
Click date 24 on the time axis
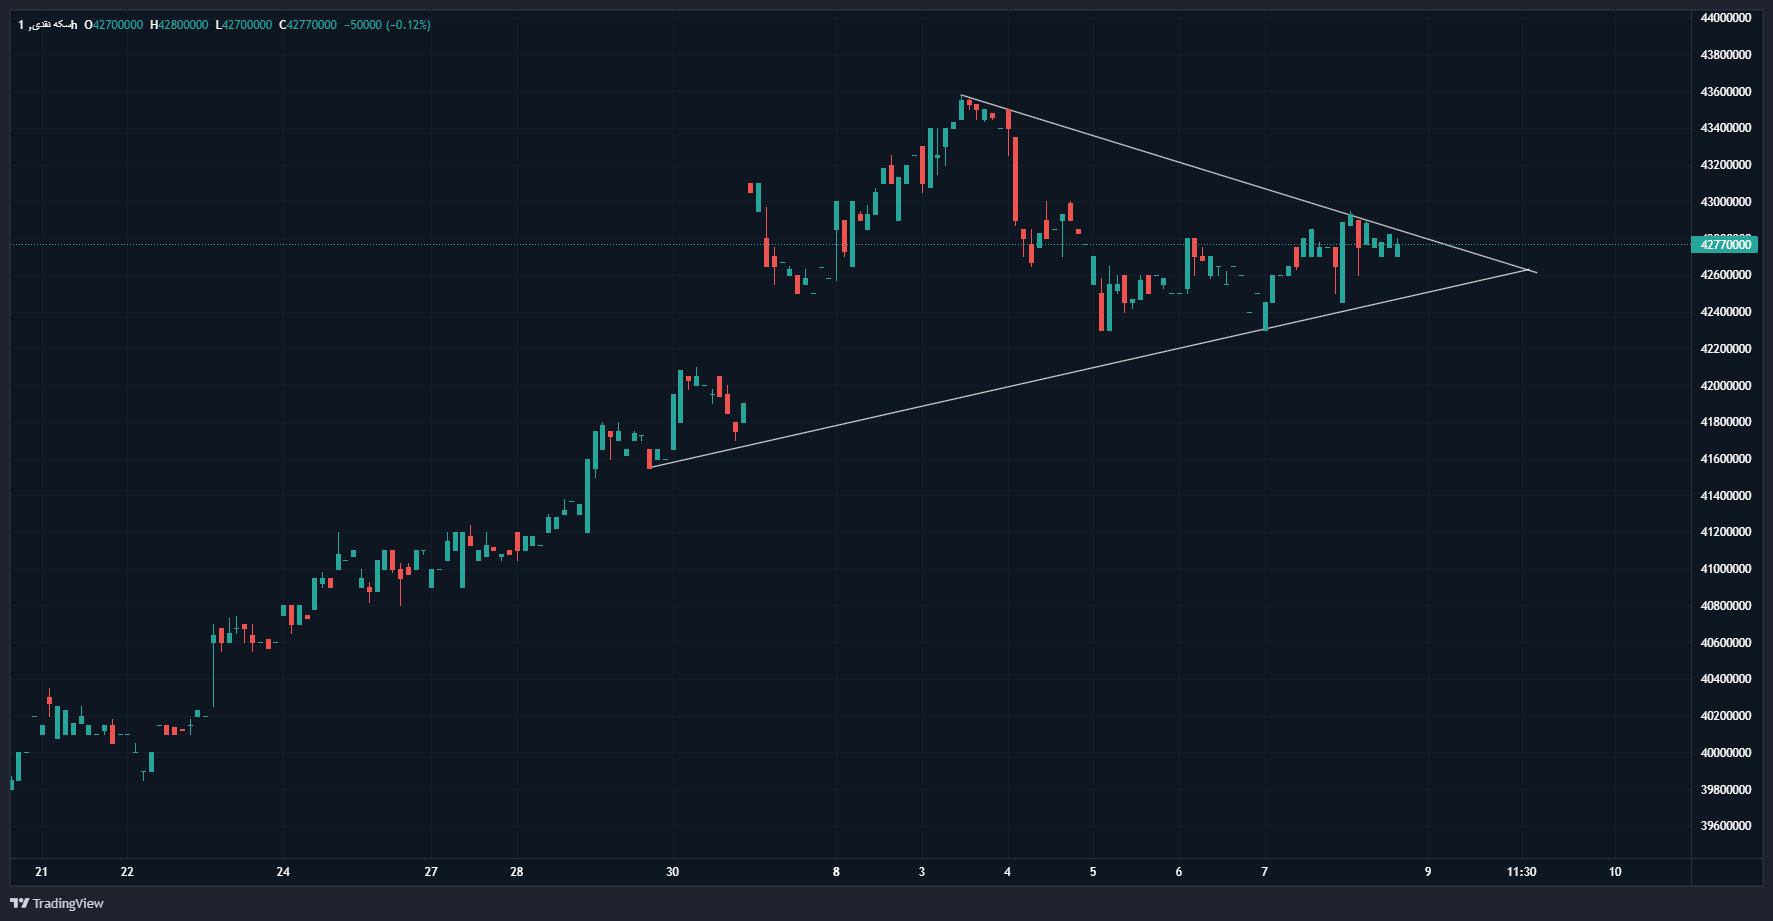point(283,872)
